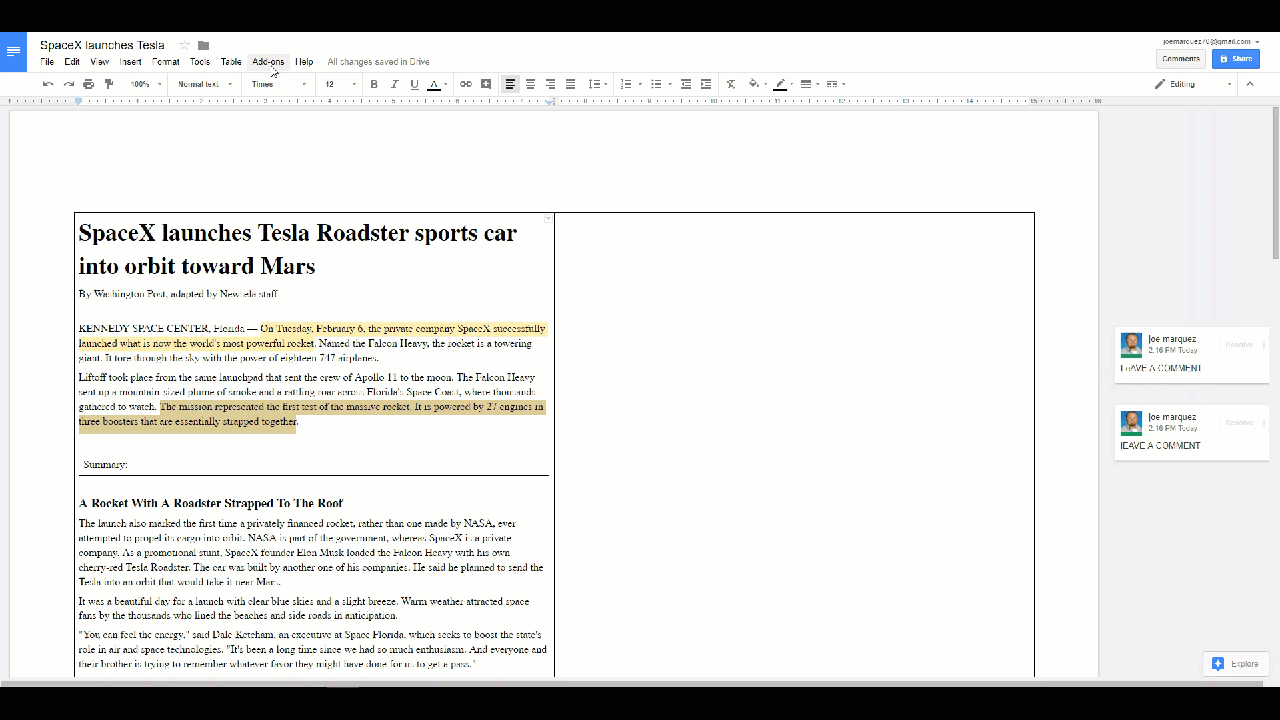The image size is (1280, 720).
Task: Click the All changes saved in Drive link
Action: [378, 62]
